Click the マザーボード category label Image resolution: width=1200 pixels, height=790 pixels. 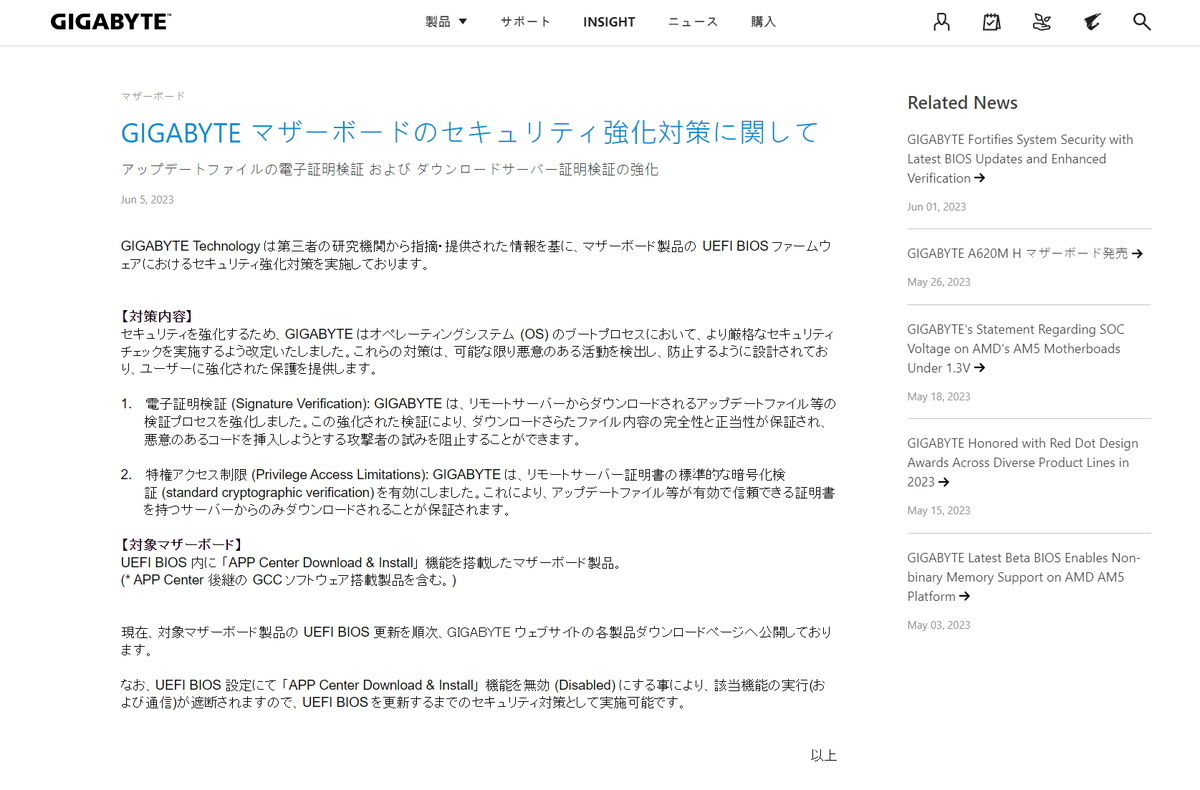tap(152, 96)
